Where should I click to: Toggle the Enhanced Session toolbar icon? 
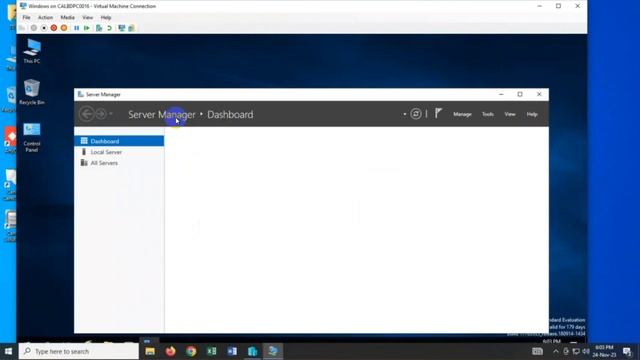click(x=122, y=28)
